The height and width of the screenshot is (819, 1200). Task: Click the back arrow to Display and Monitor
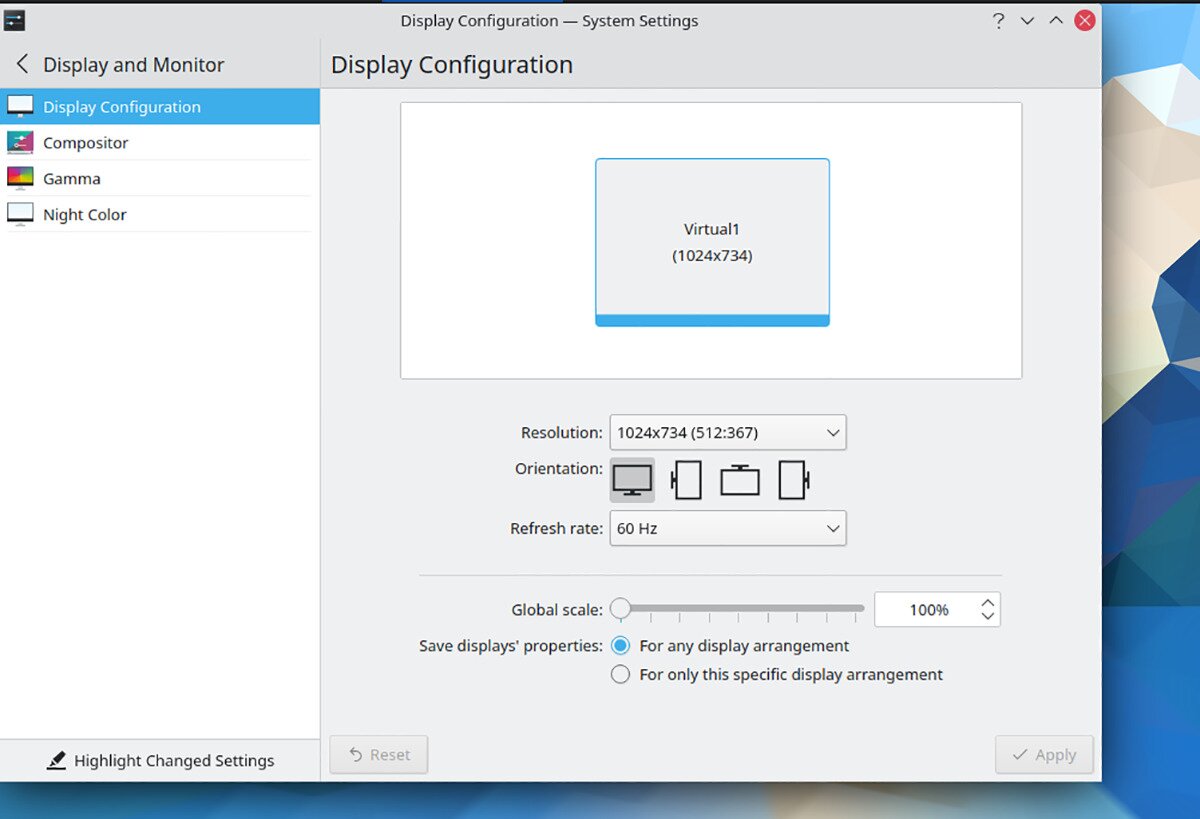pos(22,63)
